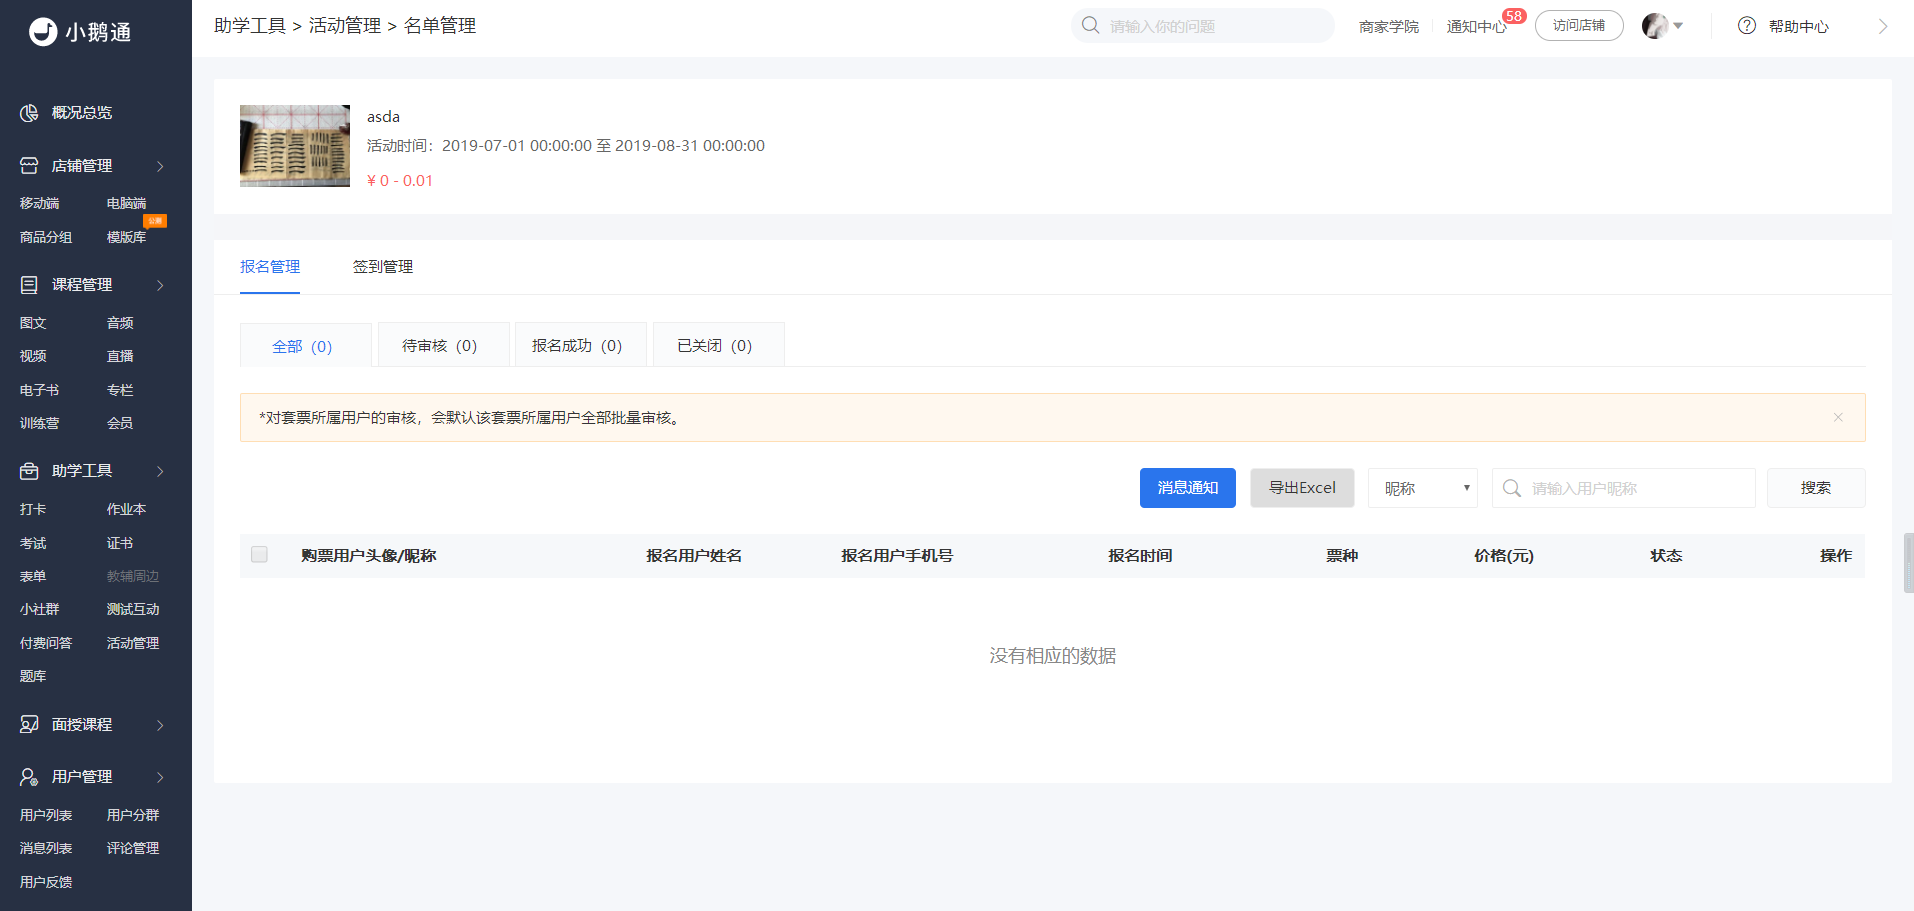
Task: Tick the select-all checkbox in table header
Action: [259, 555]
